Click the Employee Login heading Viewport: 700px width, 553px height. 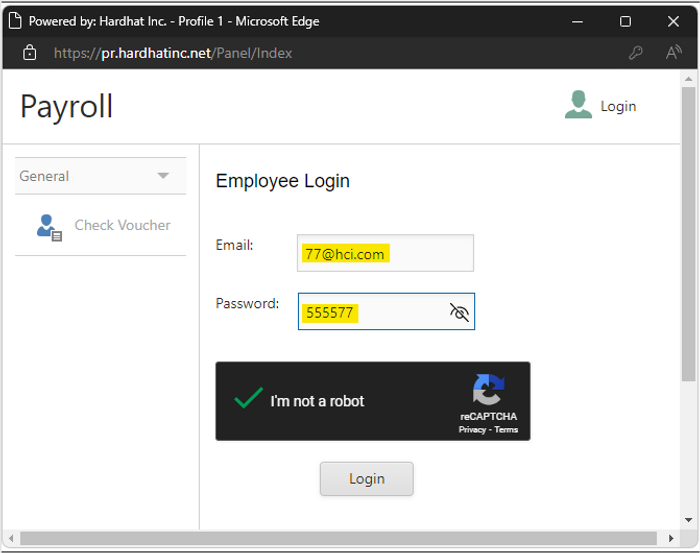click(283, 181)
